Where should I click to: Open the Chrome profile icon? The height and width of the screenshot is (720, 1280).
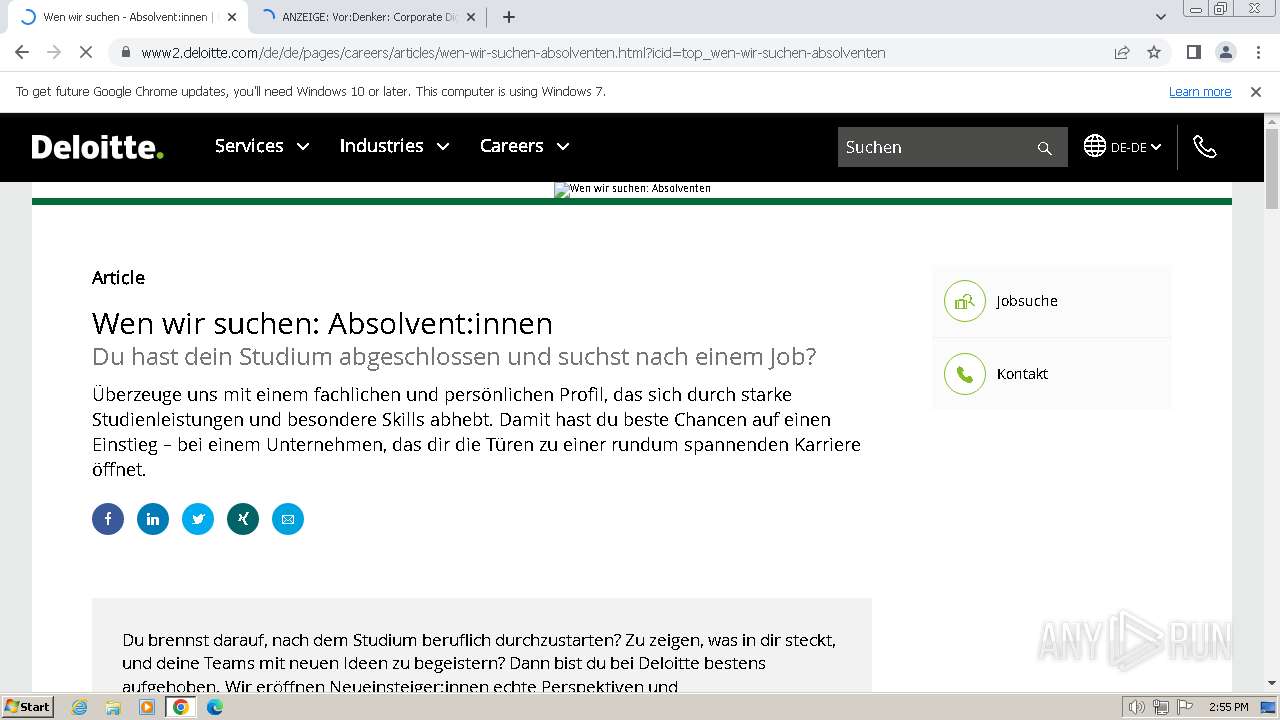tap(1225, 52)
